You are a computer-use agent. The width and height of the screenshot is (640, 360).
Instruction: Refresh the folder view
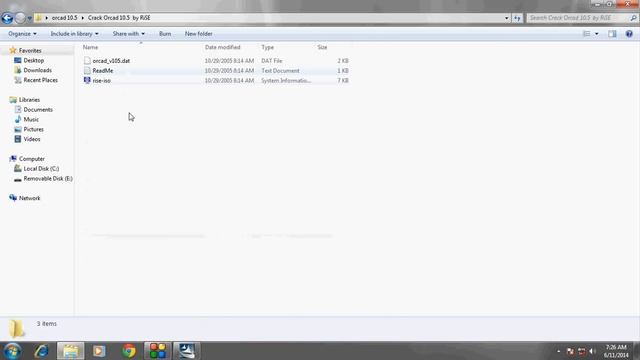click(517, 18)
